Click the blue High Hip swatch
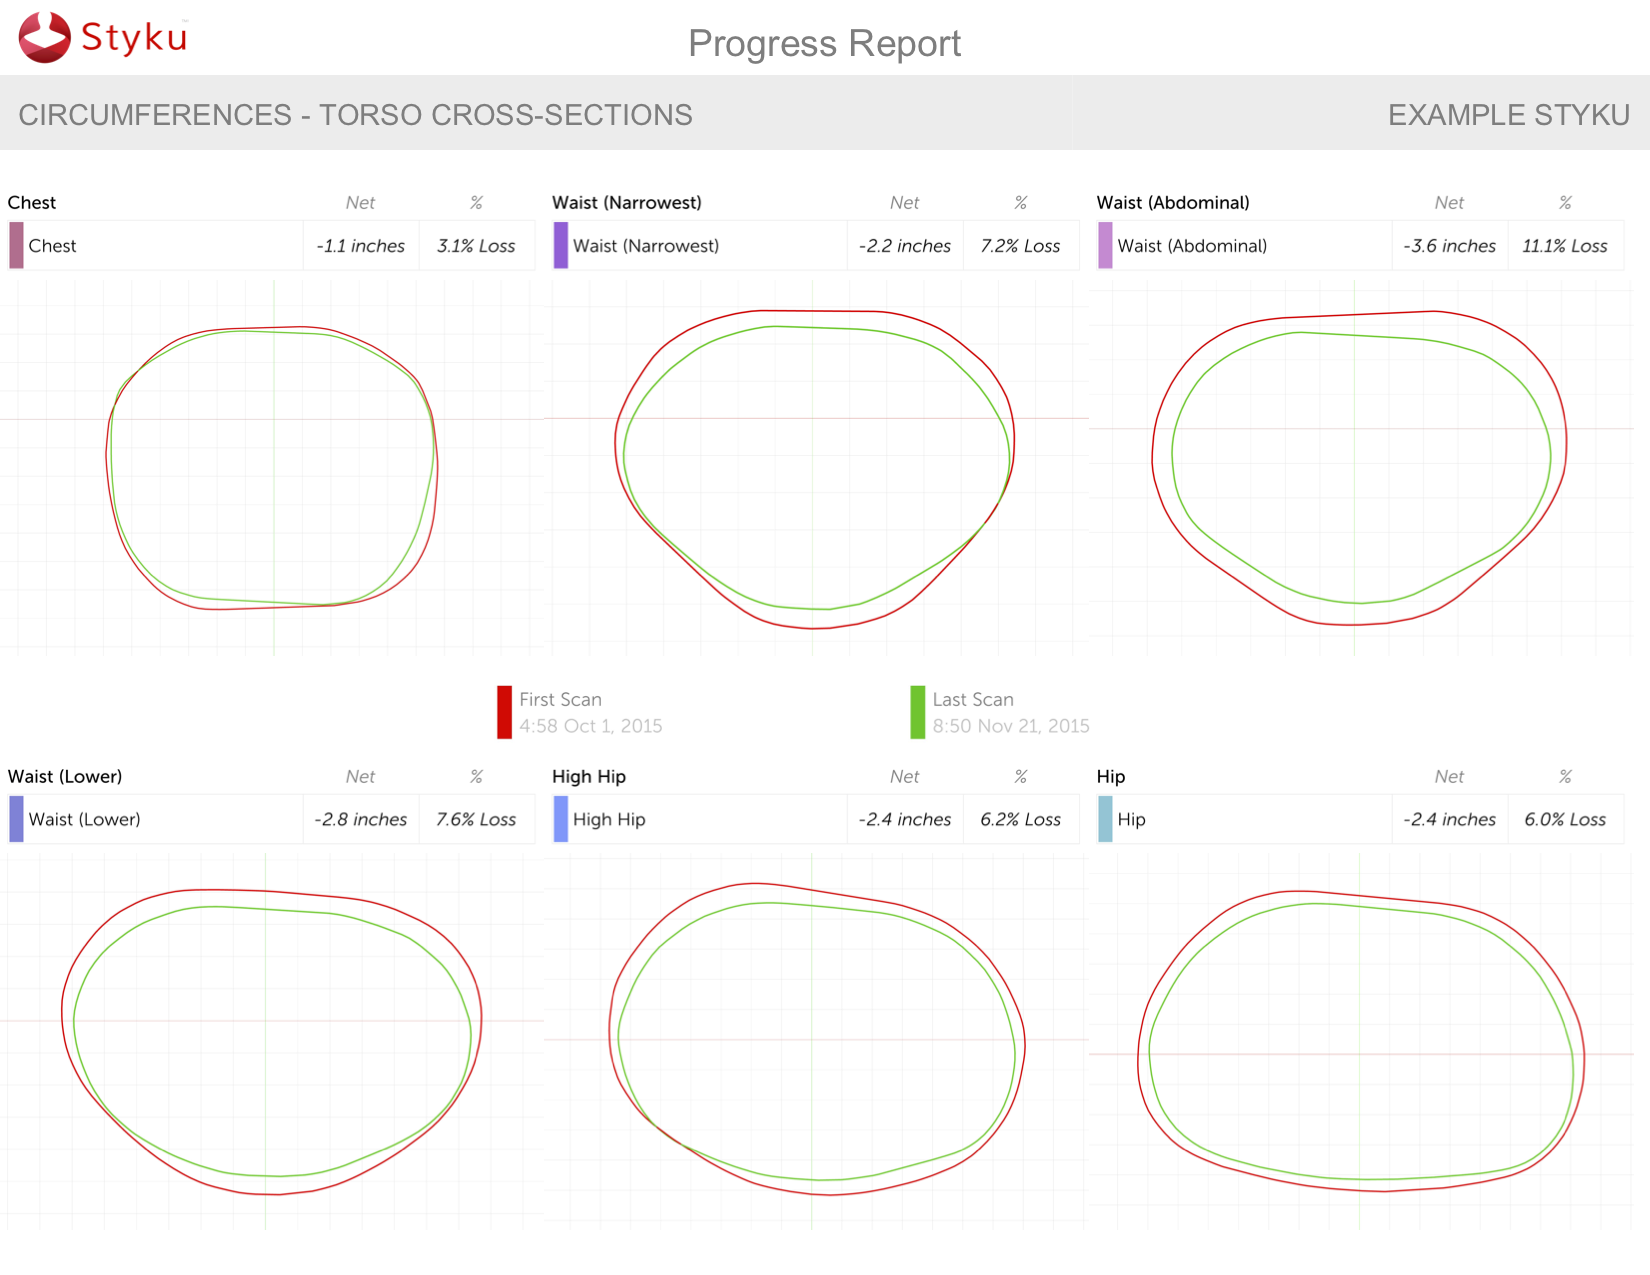Viewport: 1650px width, 1275px height. [561, 819]
